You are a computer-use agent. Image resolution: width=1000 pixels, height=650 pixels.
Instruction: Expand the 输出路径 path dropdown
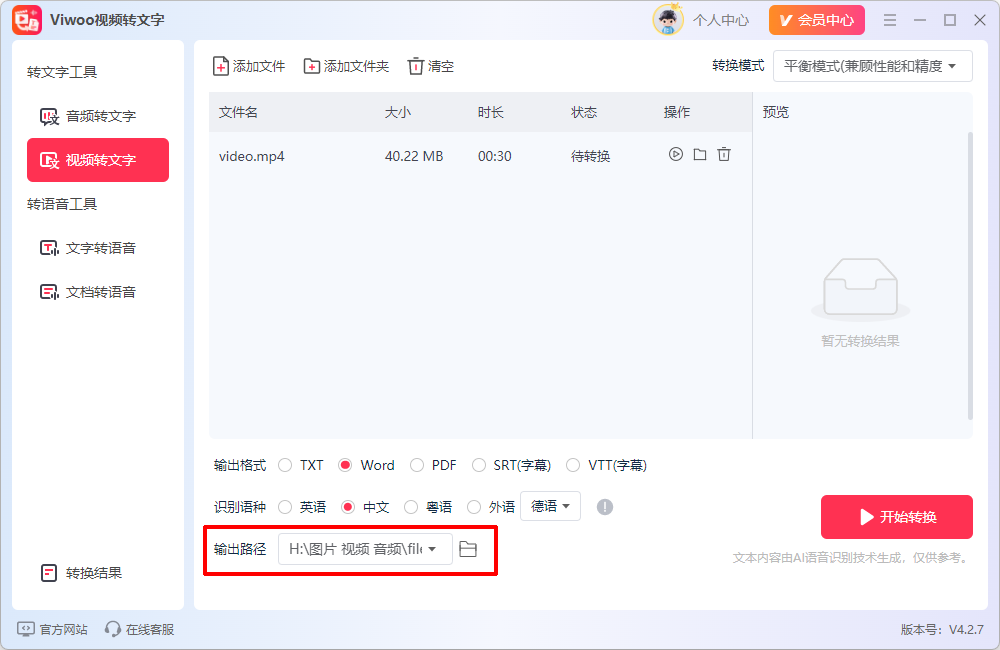coord(365,549)
